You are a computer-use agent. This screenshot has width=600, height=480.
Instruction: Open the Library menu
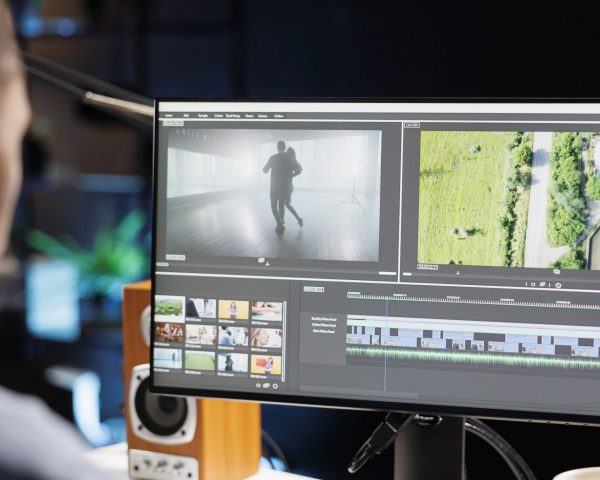tap(263, 116)
